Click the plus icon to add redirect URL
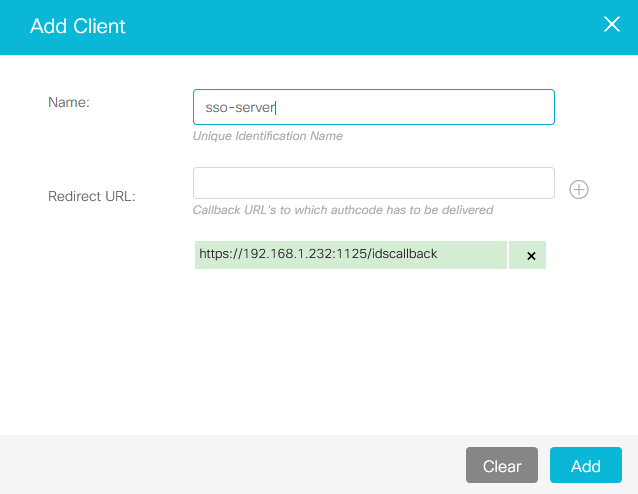Screen dimensions: 638x494 click(x=578, y=189)
